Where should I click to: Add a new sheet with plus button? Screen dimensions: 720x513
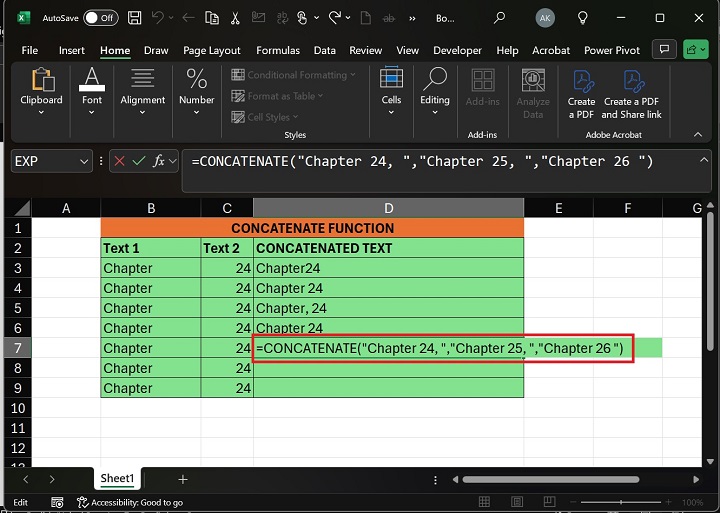pos(182,480)
